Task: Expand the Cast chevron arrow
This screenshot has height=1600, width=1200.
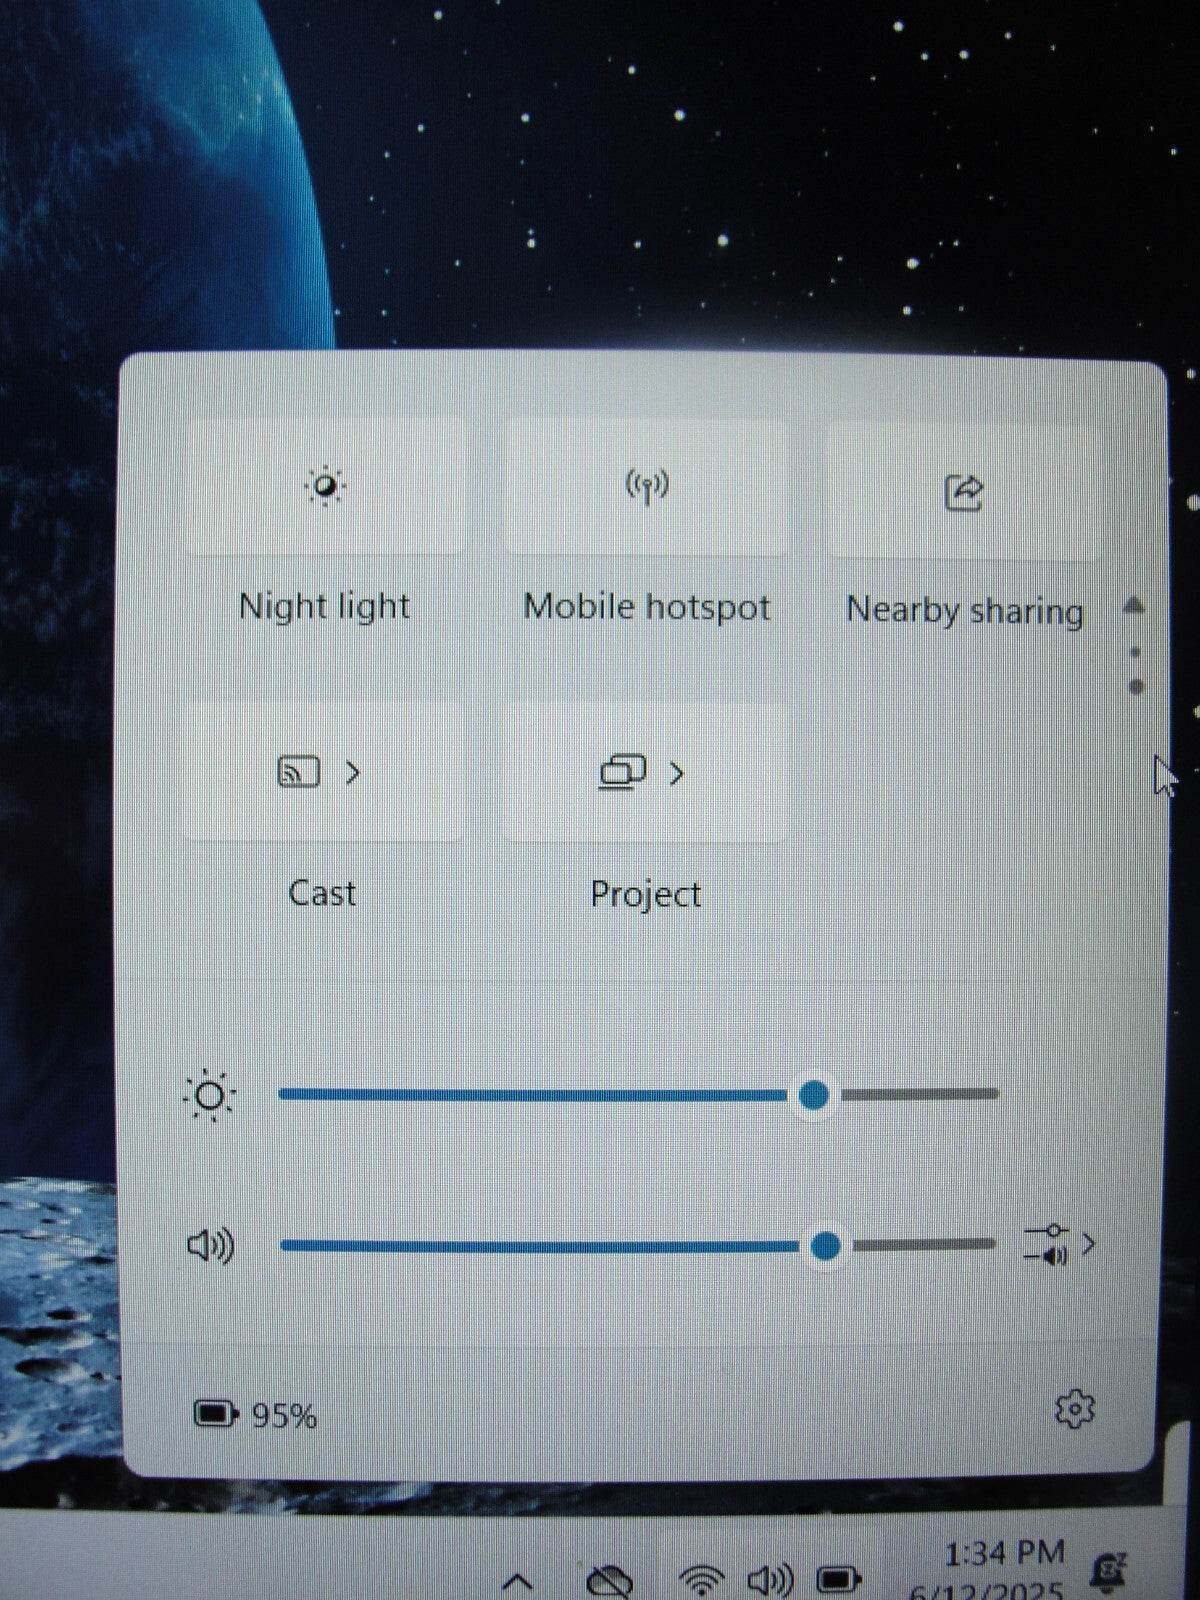Action: 352,772
